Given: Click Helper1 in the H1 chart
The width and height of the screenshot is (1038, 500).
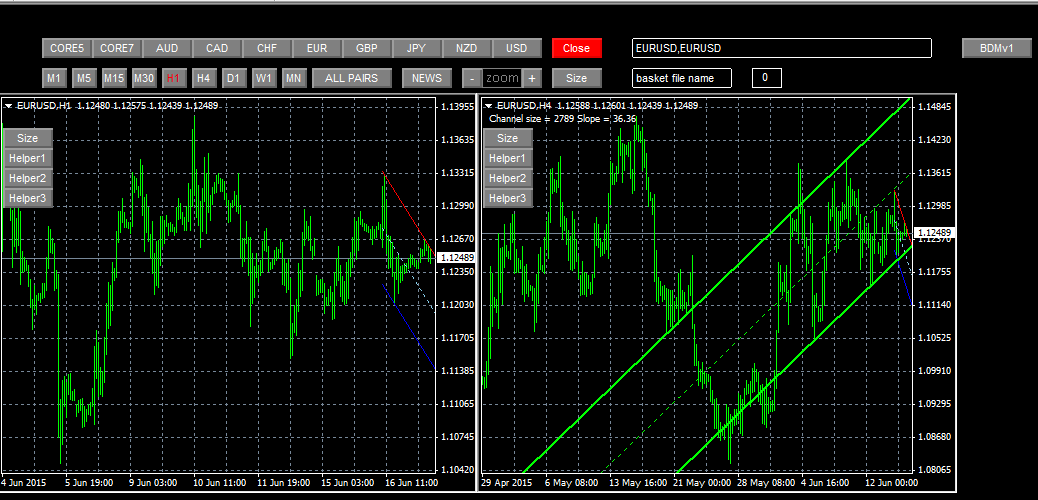Looking at the screenshot, I should tap(28, 158).
